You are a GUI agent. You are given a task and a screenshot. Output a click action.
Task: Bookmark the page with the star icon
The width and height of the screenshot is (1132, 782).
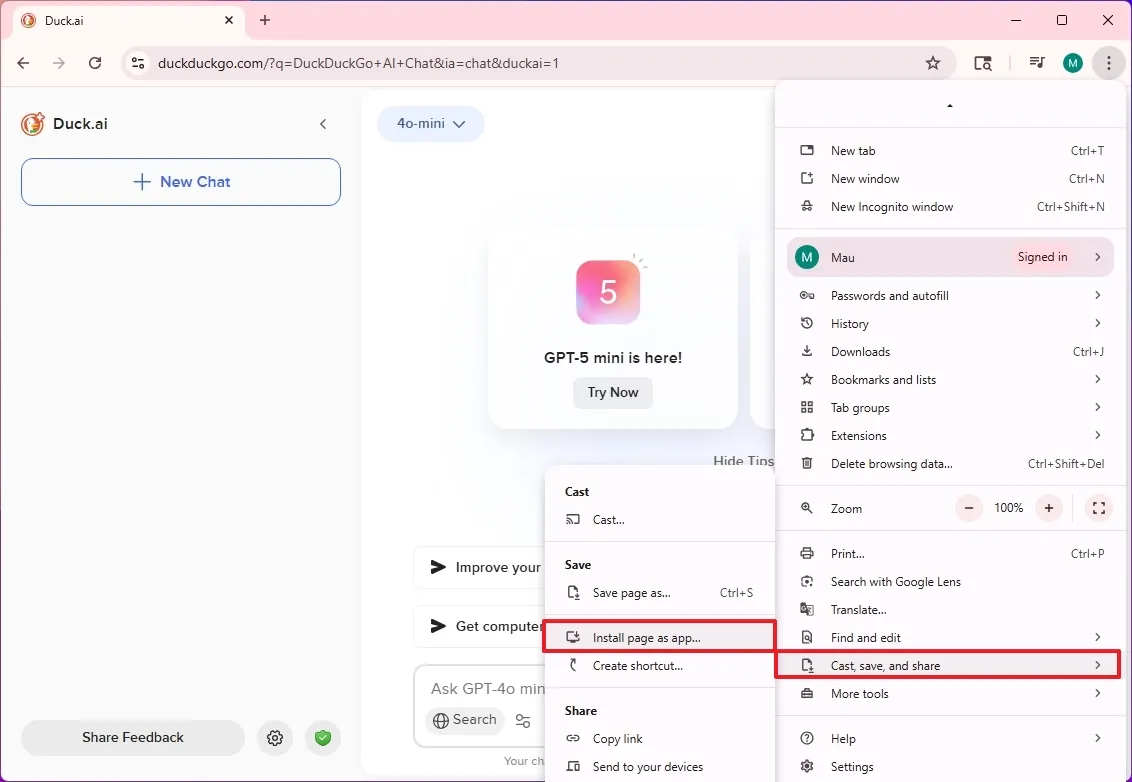932,62
